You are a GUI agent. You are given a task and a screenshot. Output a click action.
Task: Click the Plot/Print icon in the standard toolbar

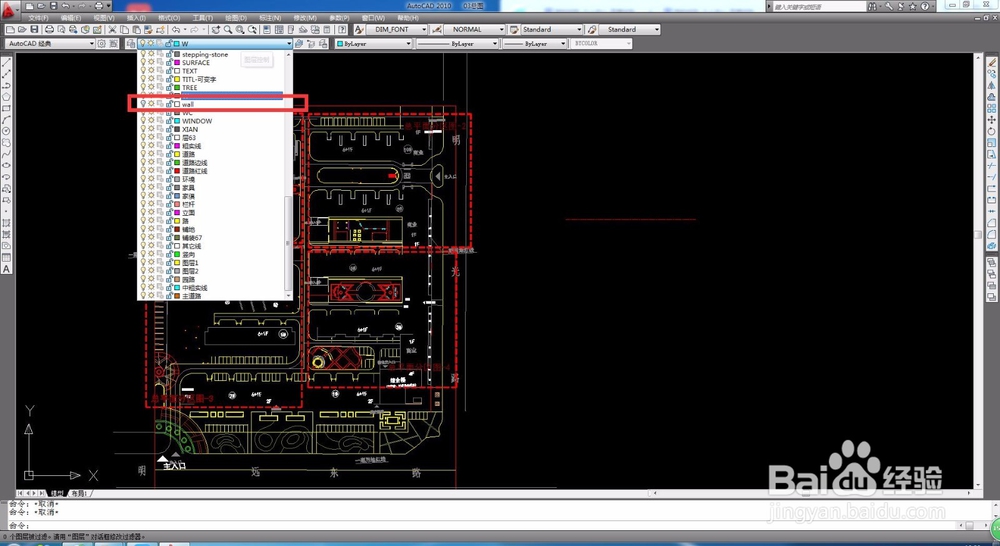click(x=49, y=29)
